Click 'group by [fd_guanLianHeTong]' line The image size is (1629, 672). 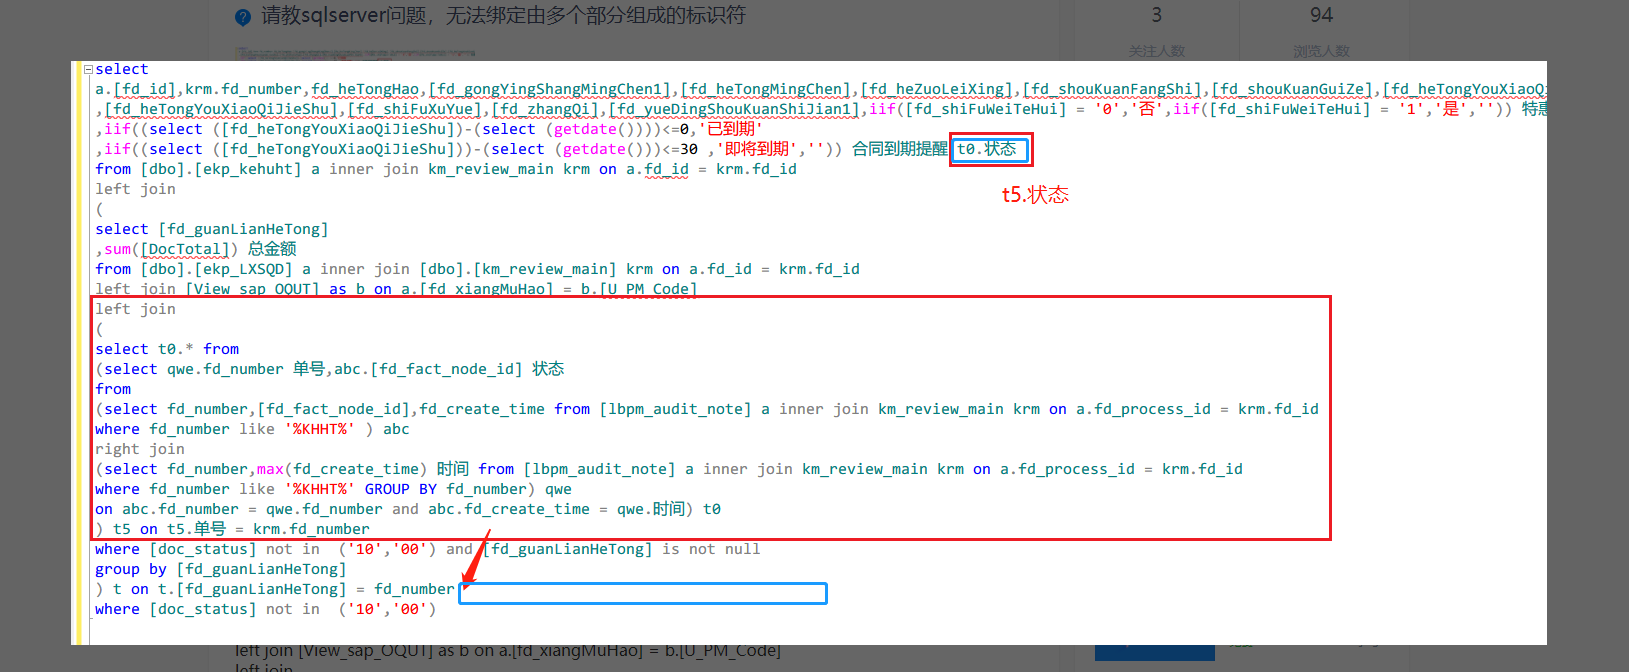click(219, 569)
